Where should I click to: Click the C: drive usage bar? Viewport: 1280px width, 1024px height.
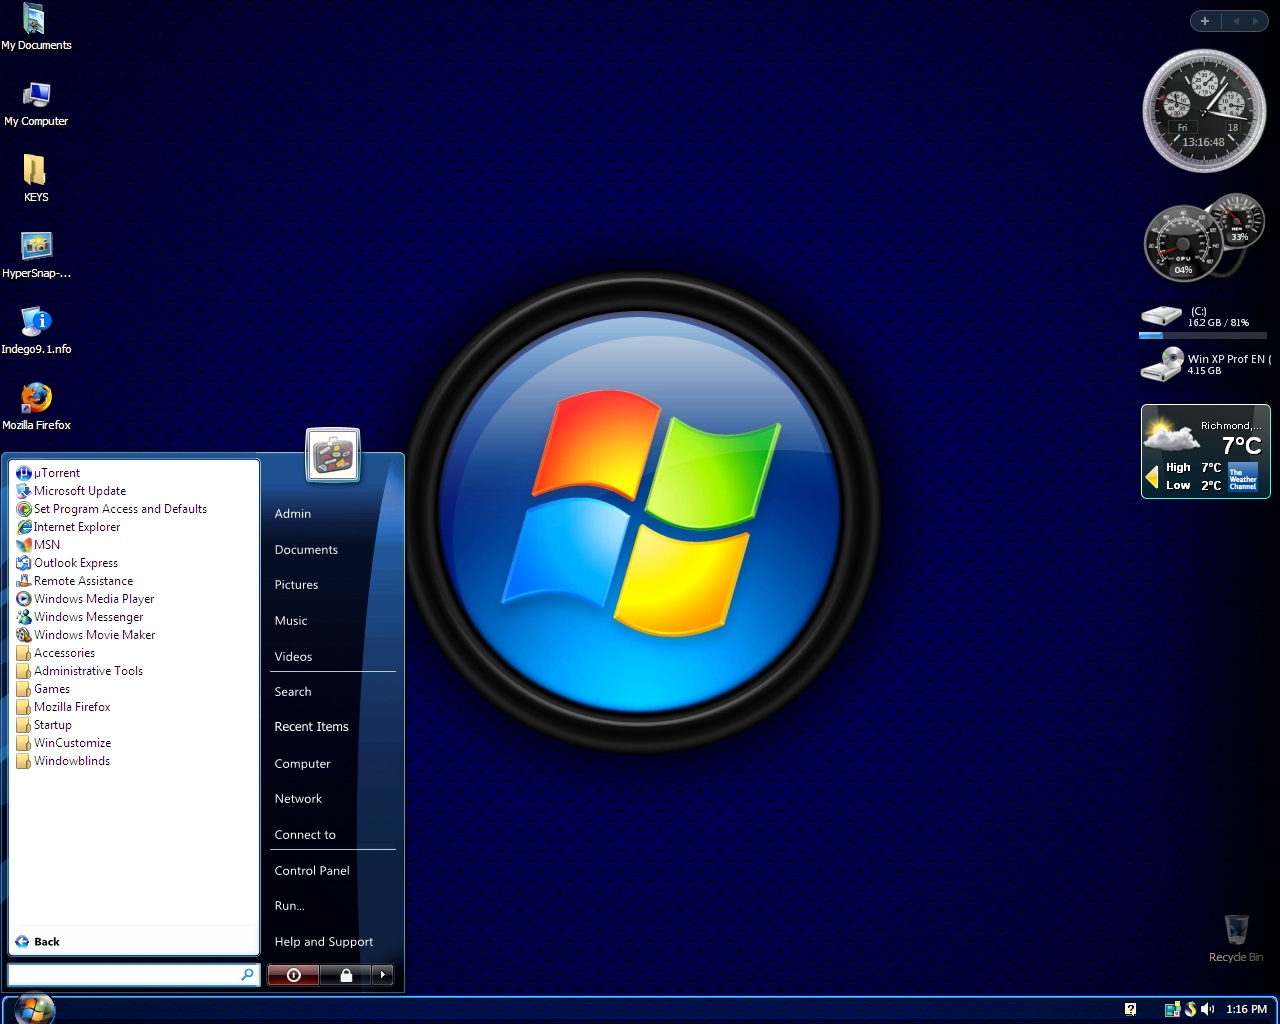point(1203,336)
